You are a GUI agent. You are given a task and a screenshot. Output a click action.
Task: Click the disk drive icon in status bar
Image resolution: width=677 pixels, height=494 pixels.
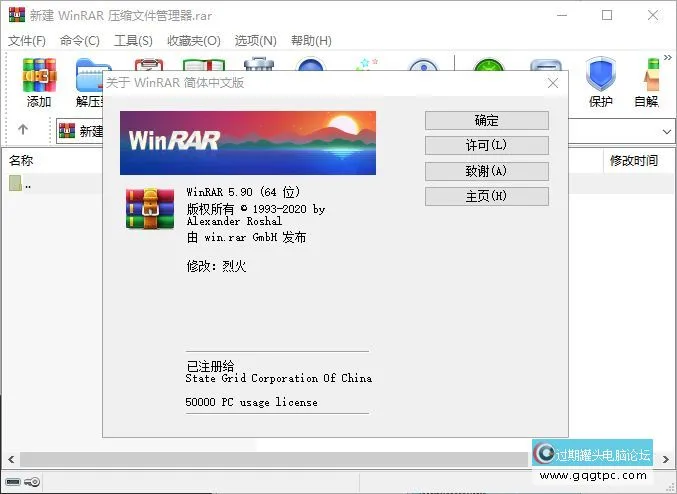[x=13, y=482]
